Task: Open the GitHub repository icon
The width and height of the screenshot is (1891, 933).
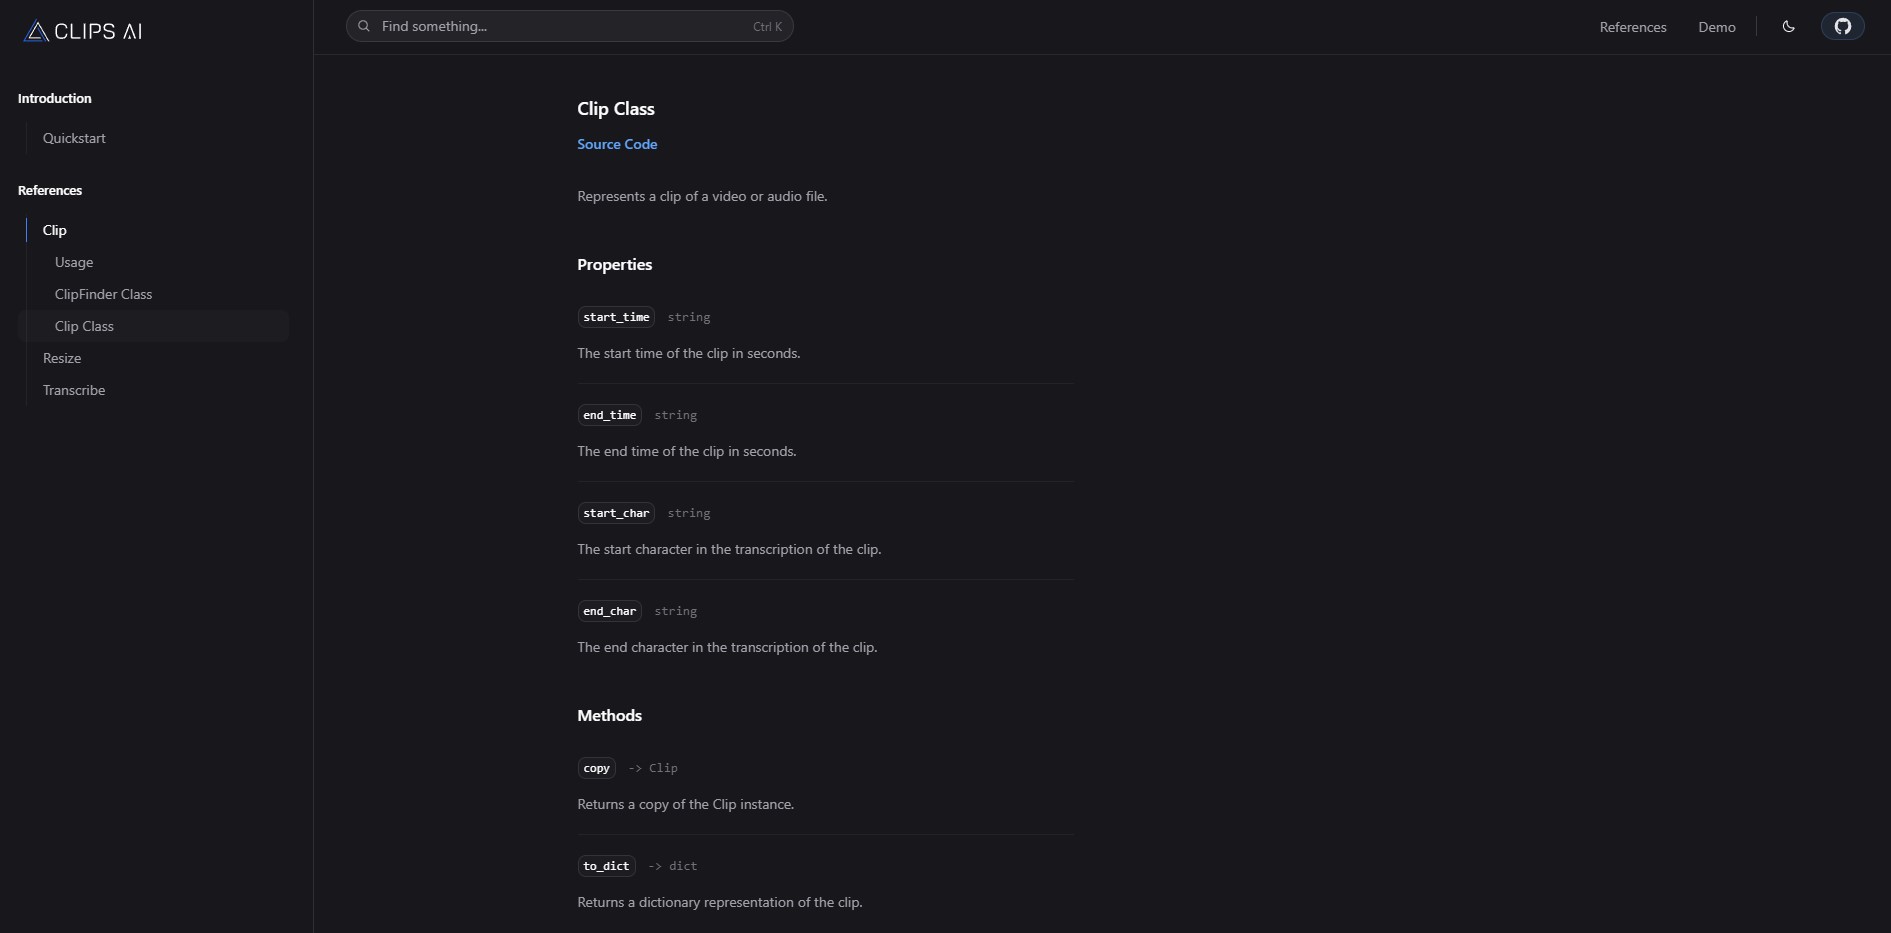Action: [1842, 27]
